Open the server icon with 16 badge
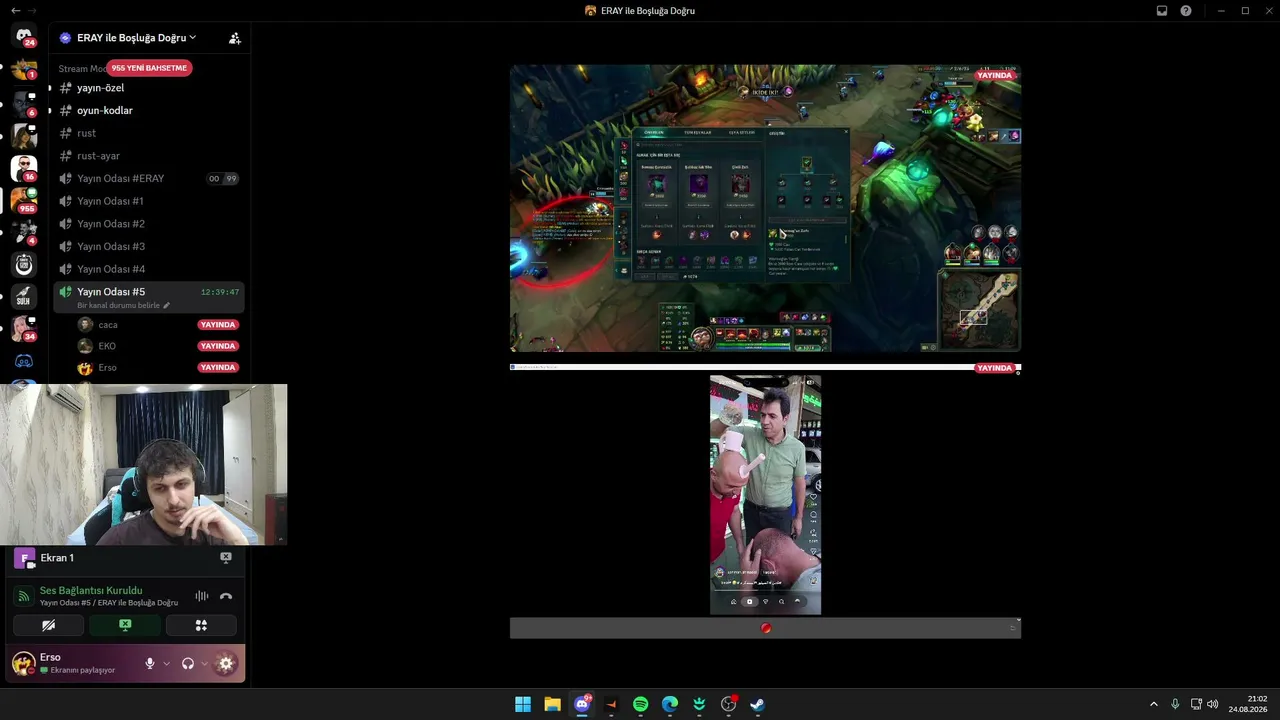Viewport: 1280px width, 720px height. [24, 168]
